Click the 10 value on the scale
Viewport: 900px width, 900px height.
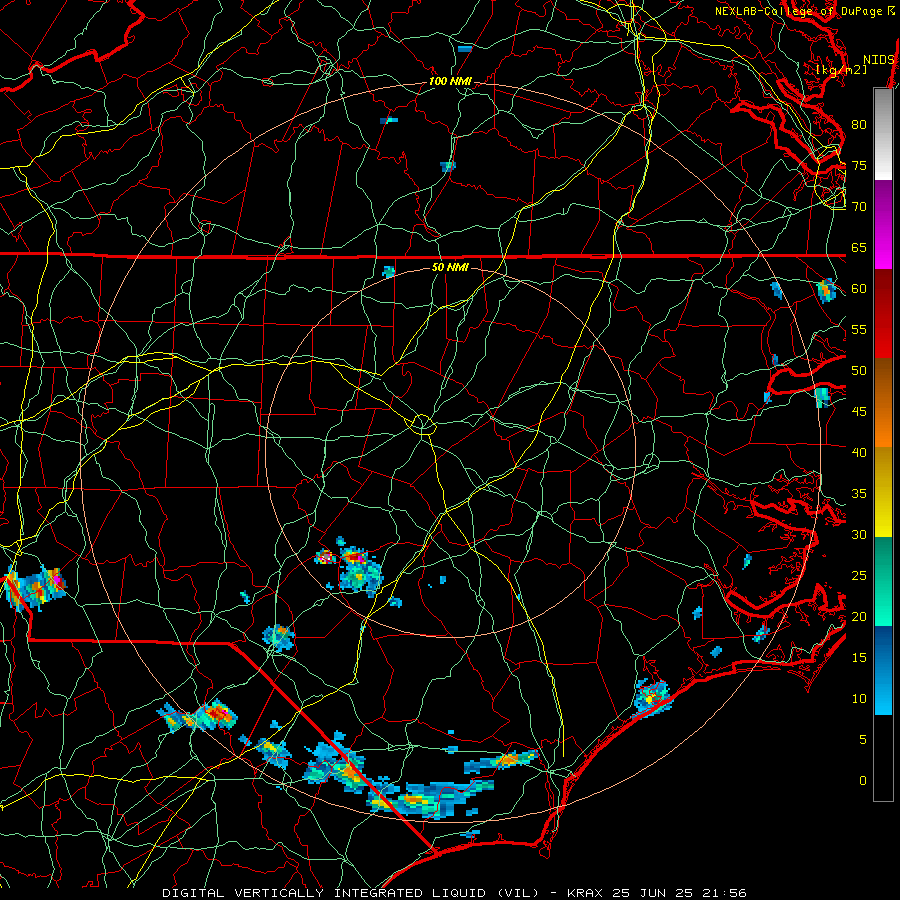point(859,699)
